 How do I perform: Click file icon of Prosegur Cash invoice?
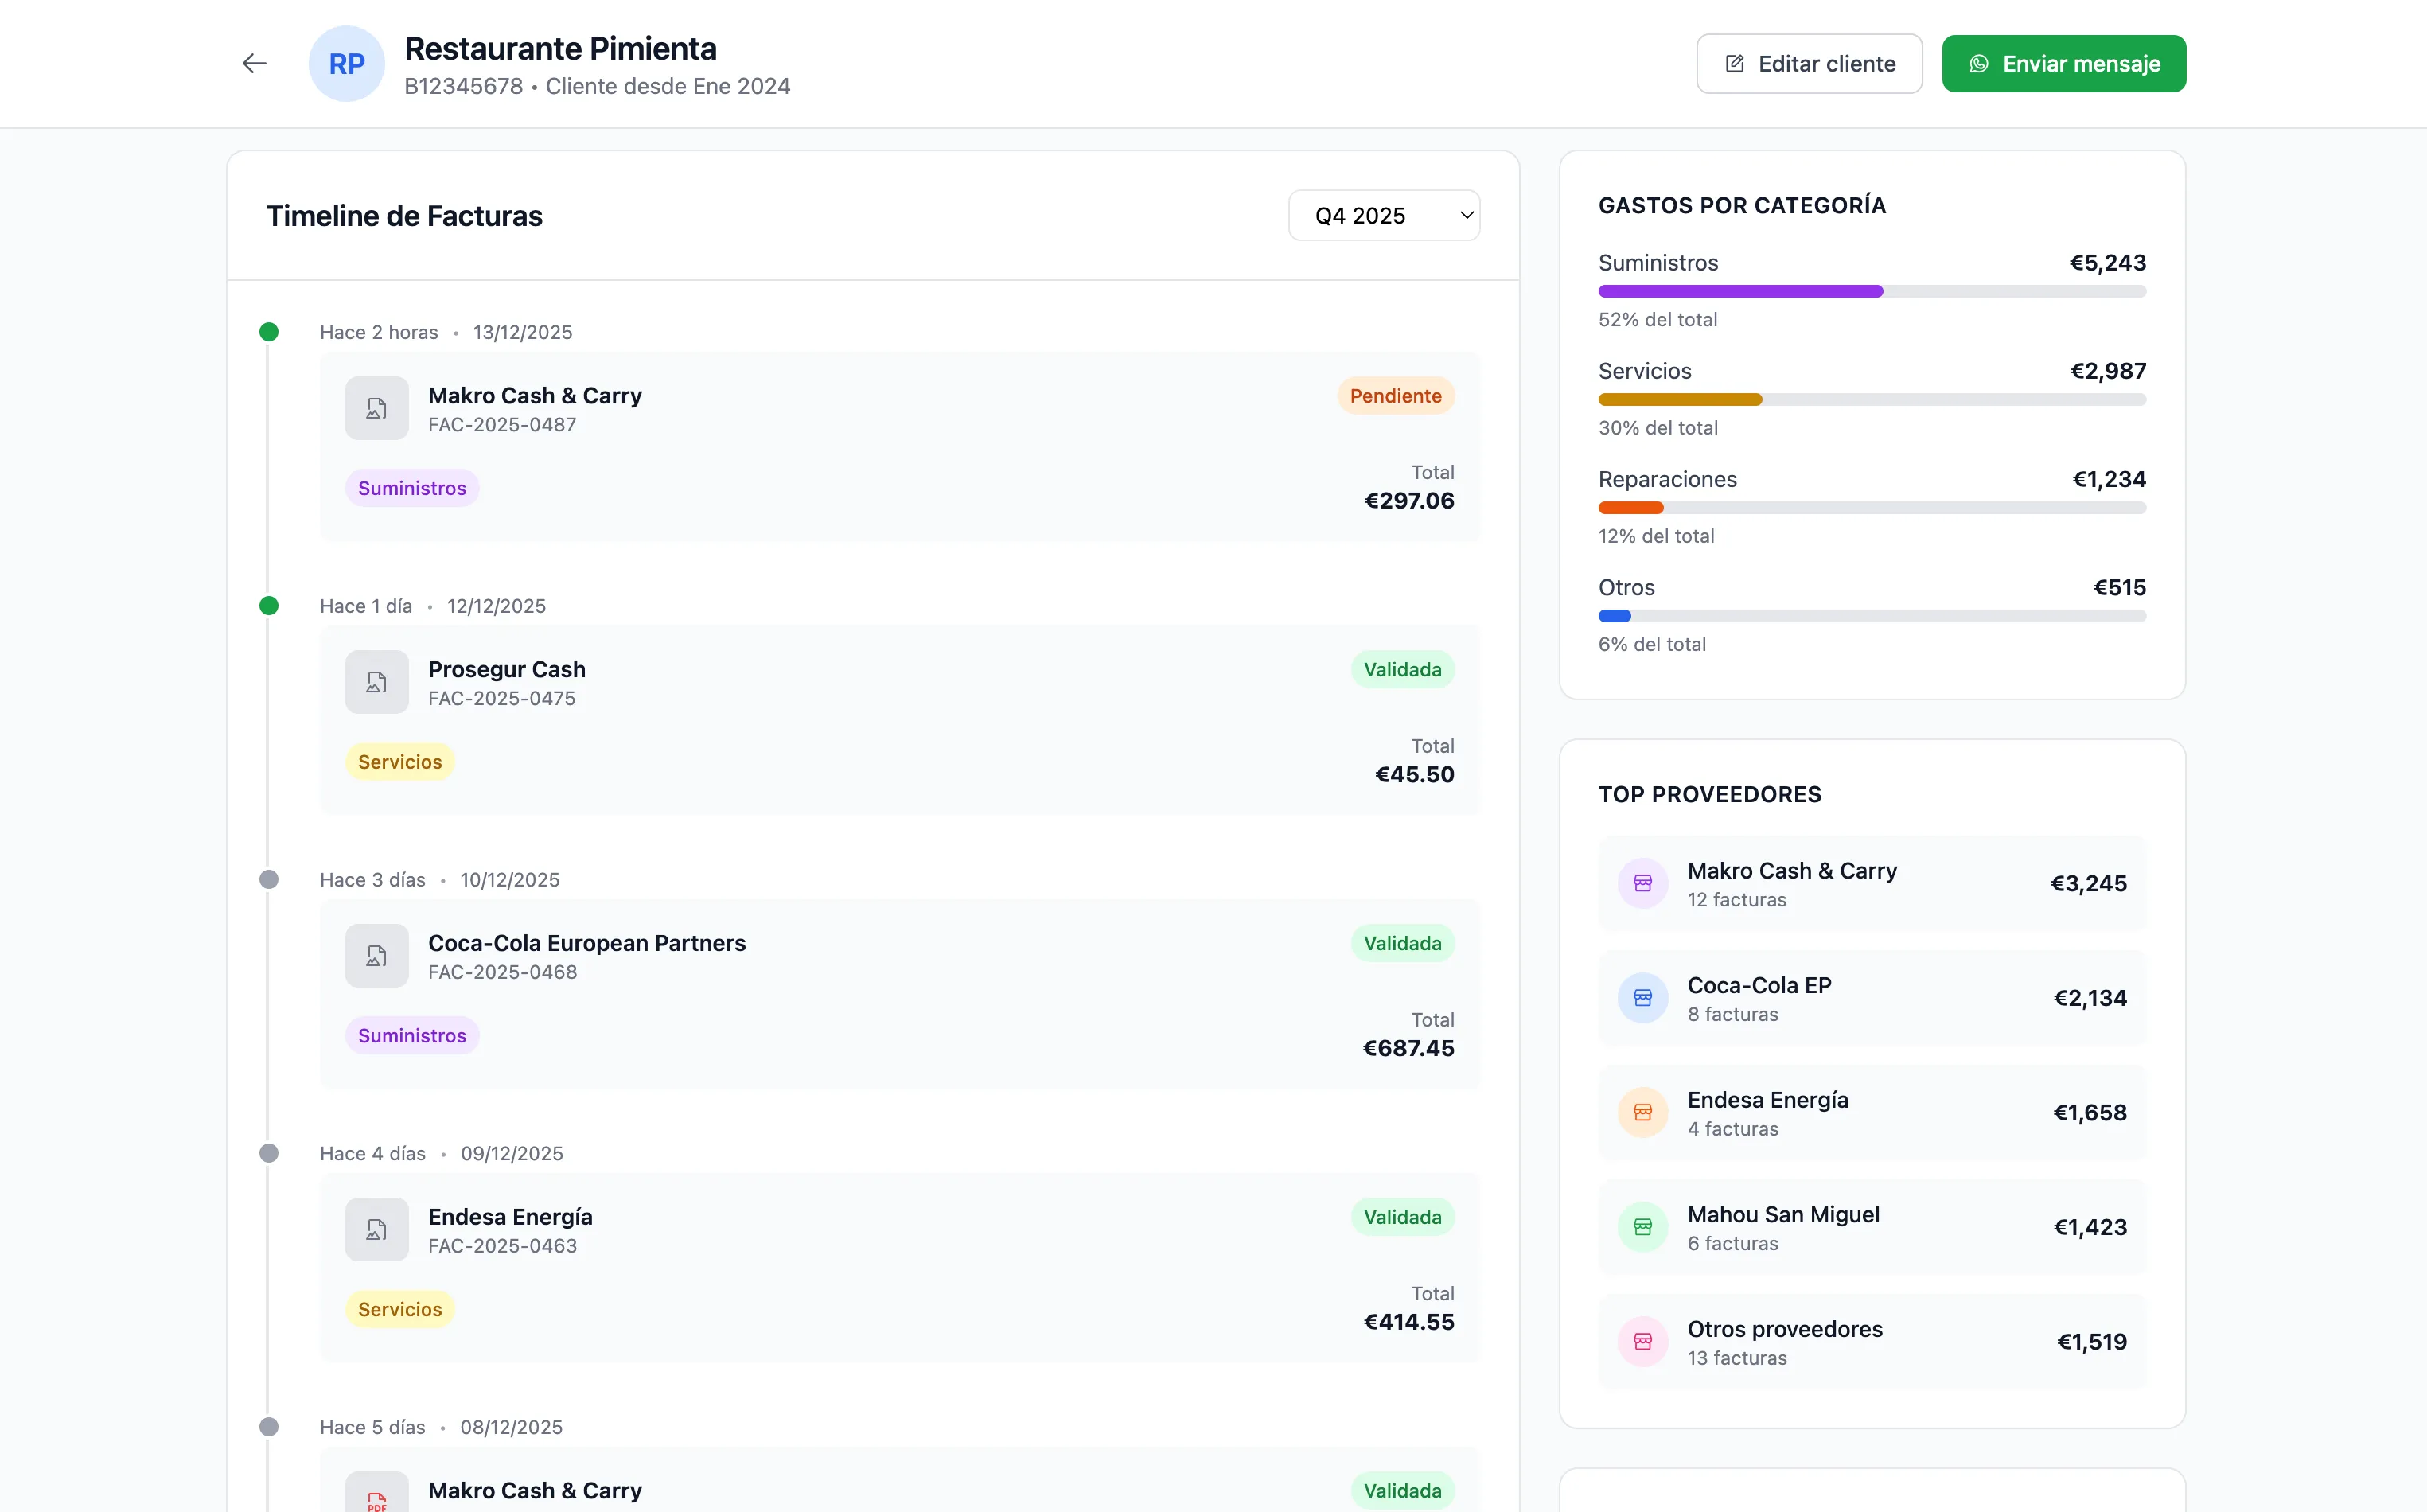click(x=376, y=682)
